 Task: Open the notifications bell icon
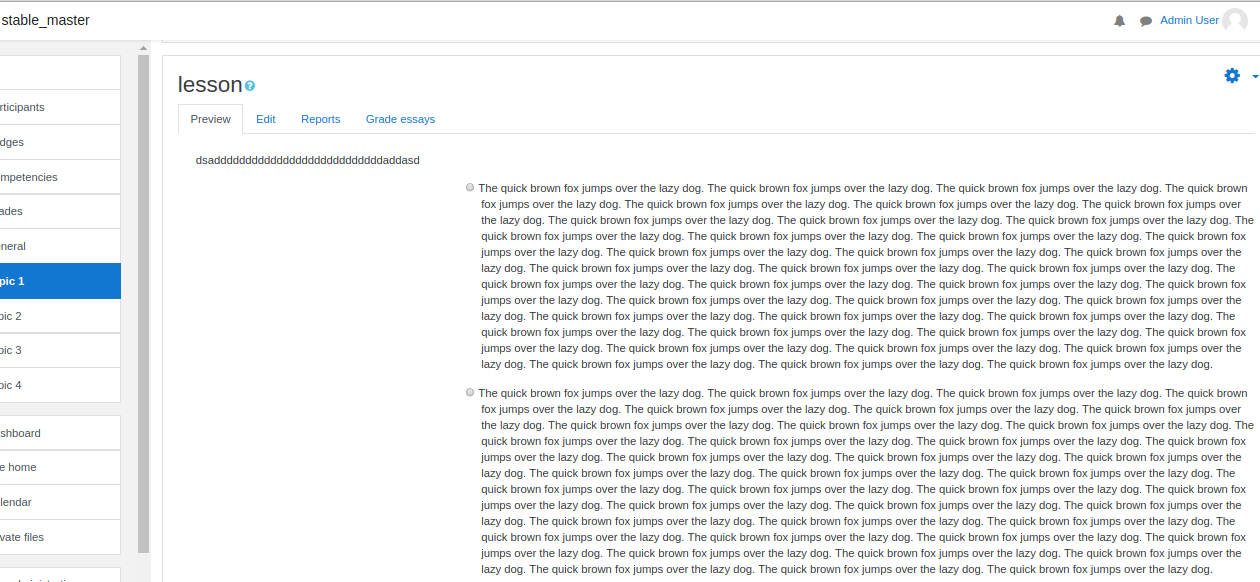(x=1120, y=21)
